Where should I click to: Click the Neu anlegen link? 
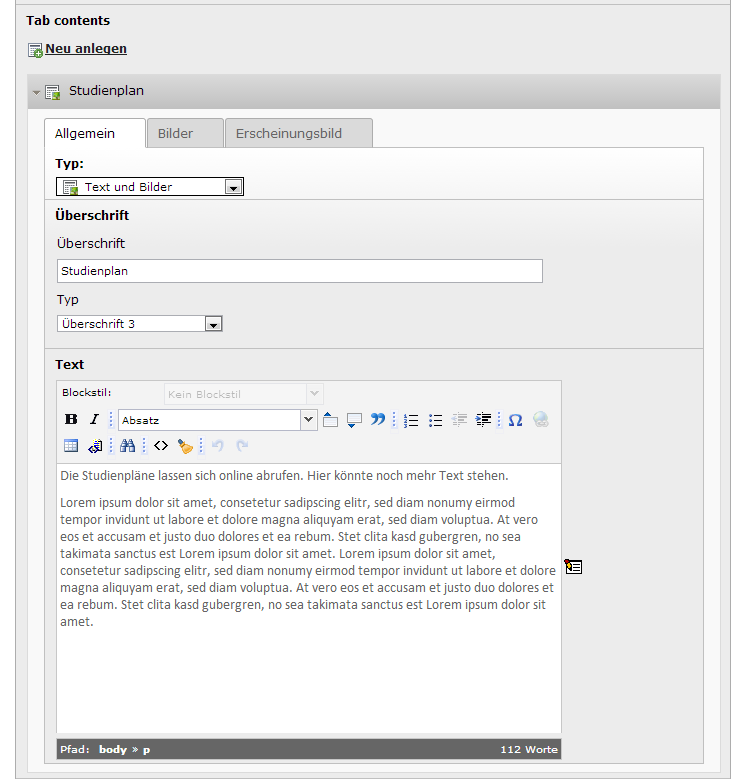[x=86, y=48]
